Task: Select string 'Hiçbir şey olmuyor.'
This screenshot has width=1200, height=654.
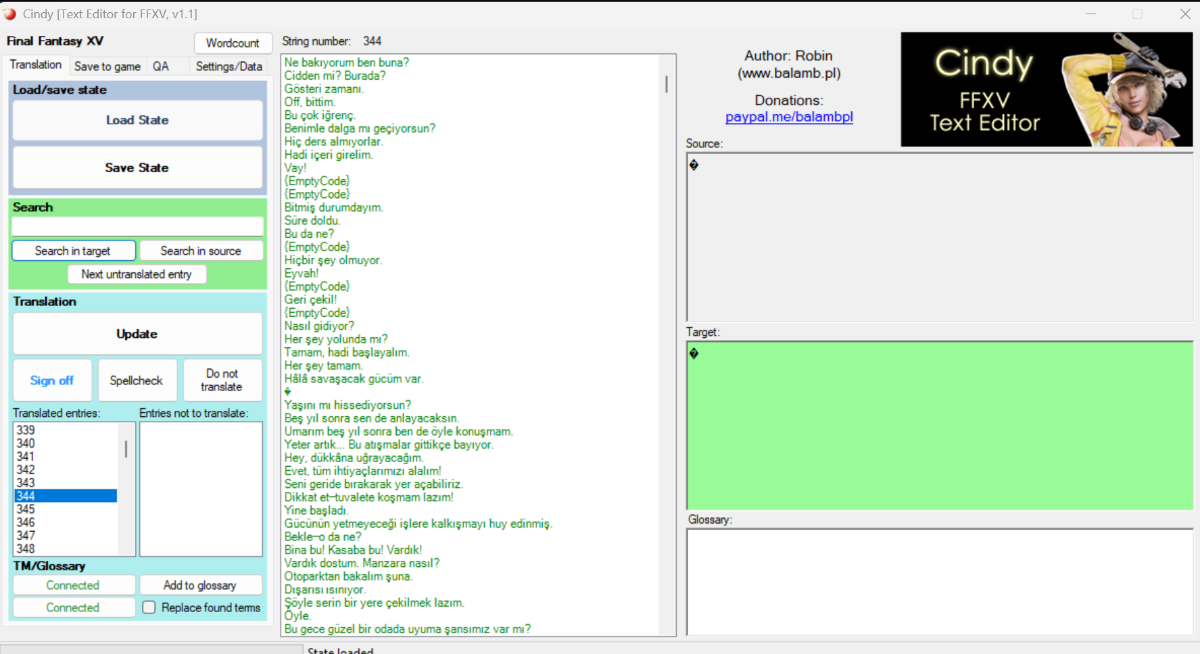Action: pos(332,260)
